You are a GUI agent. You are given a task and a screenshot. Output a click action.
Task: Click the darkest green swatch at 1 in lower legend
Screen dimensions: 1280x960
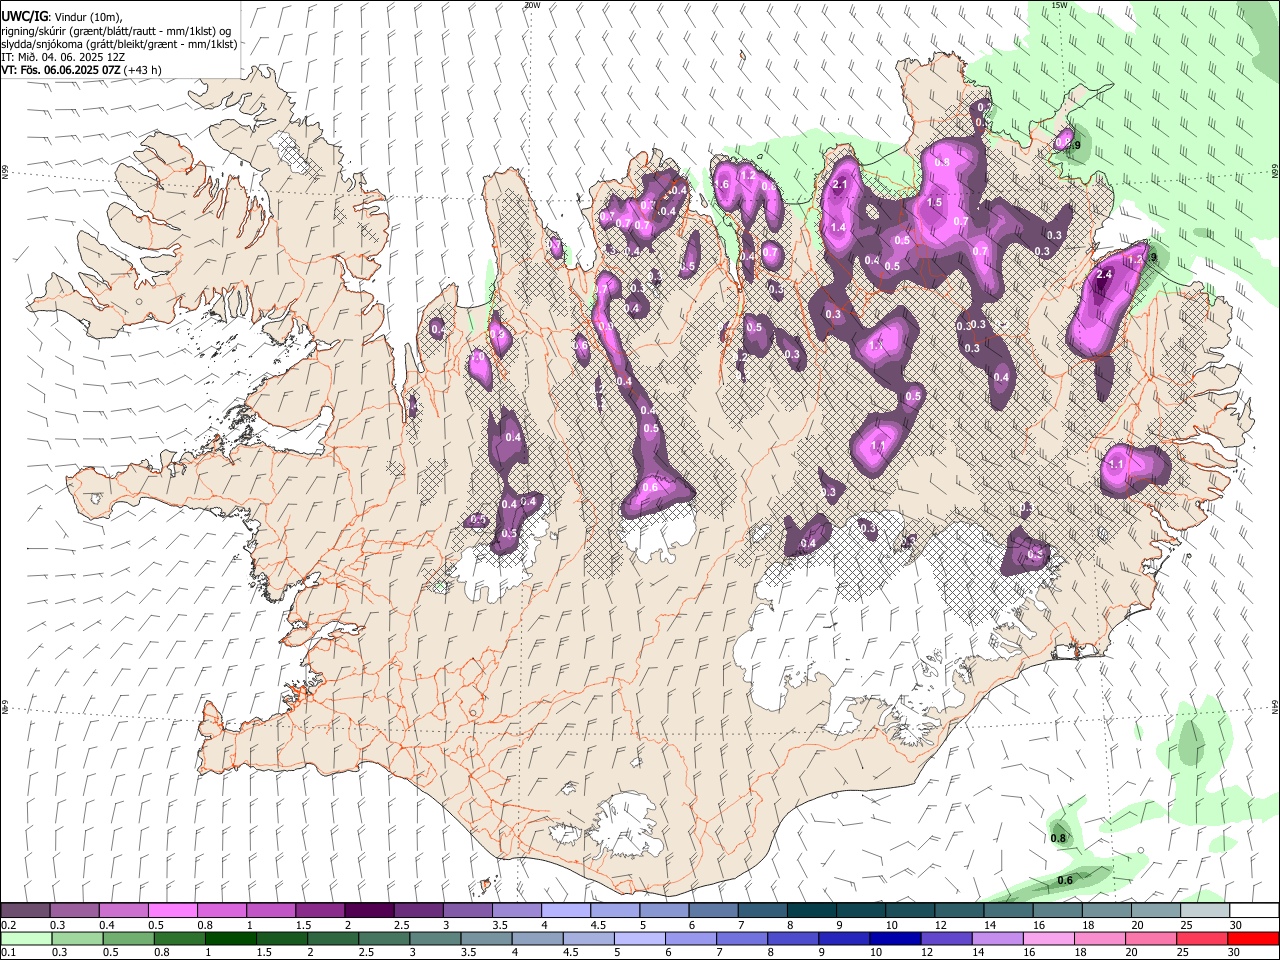coord(229,939)
